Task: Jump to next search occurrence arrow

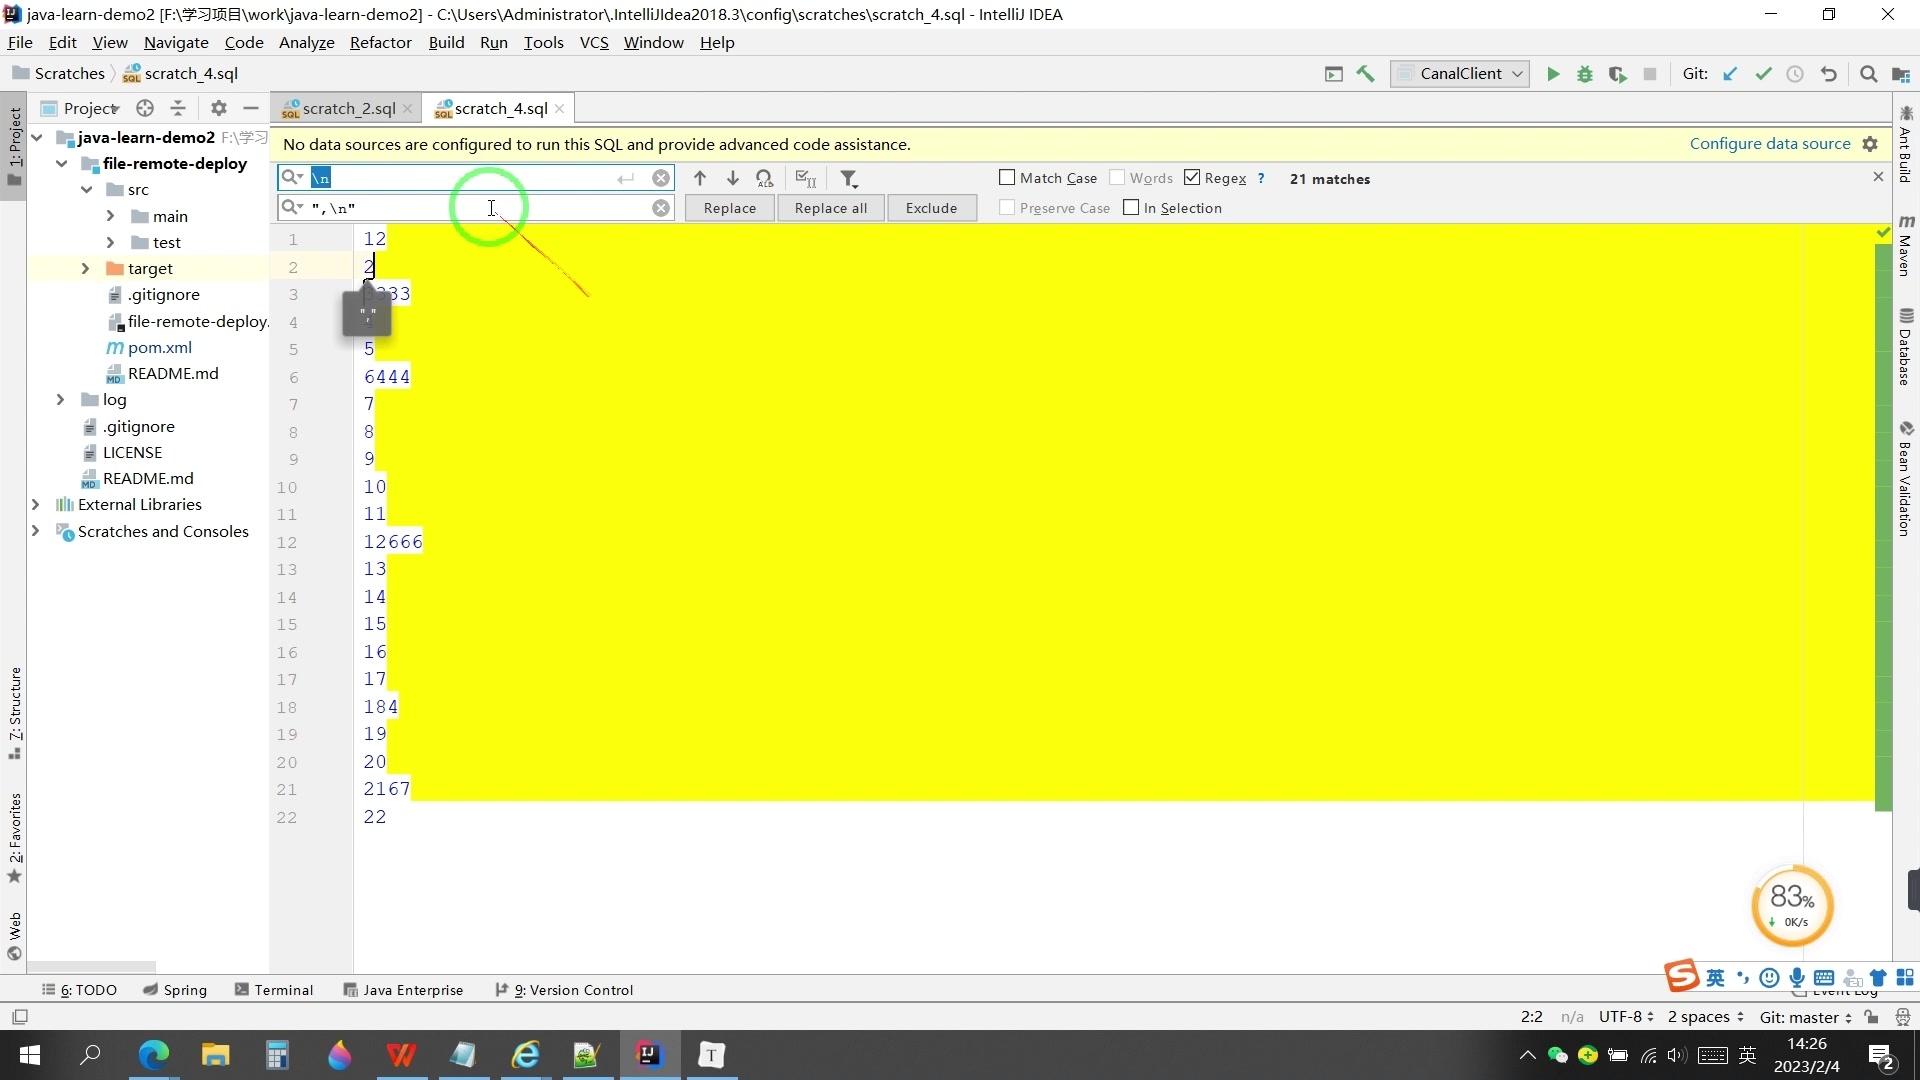Action: pos(733,178)
